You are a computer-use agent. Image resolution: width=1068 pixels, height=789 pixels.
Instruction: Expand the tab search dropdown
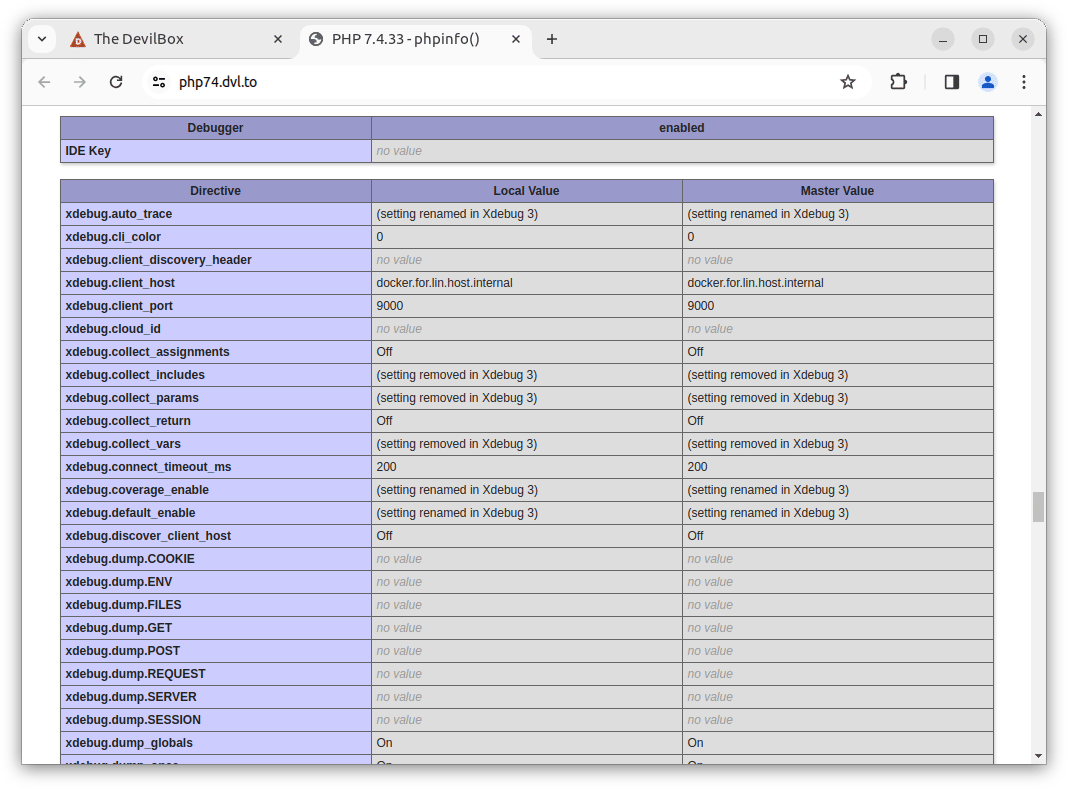click(x=42, y=39)
